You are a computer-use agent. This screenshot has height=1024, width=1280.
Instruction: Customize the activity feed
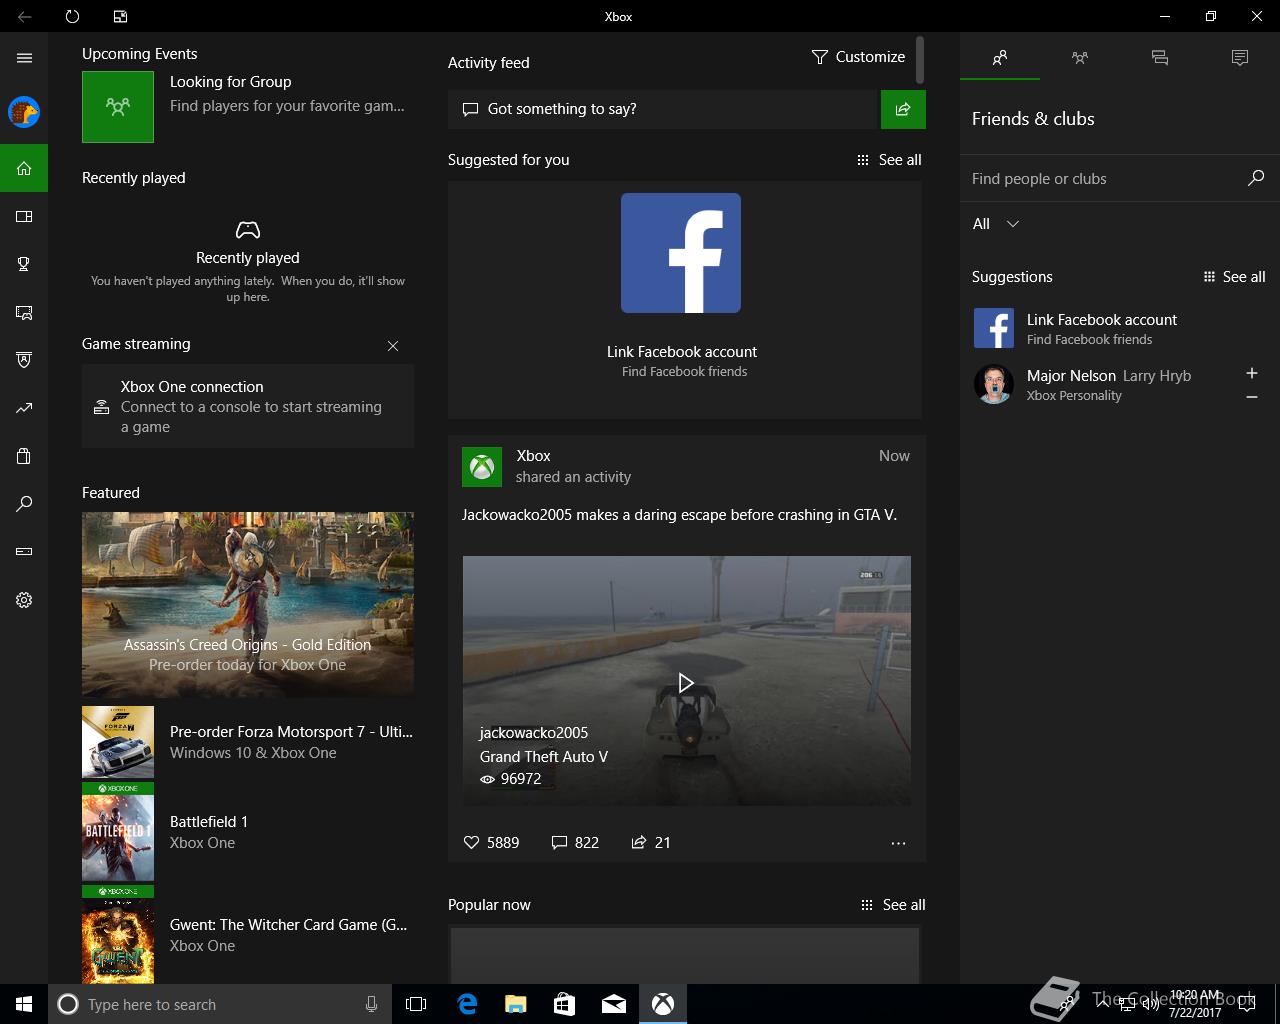pyautogui.click(x=858, y=57)
